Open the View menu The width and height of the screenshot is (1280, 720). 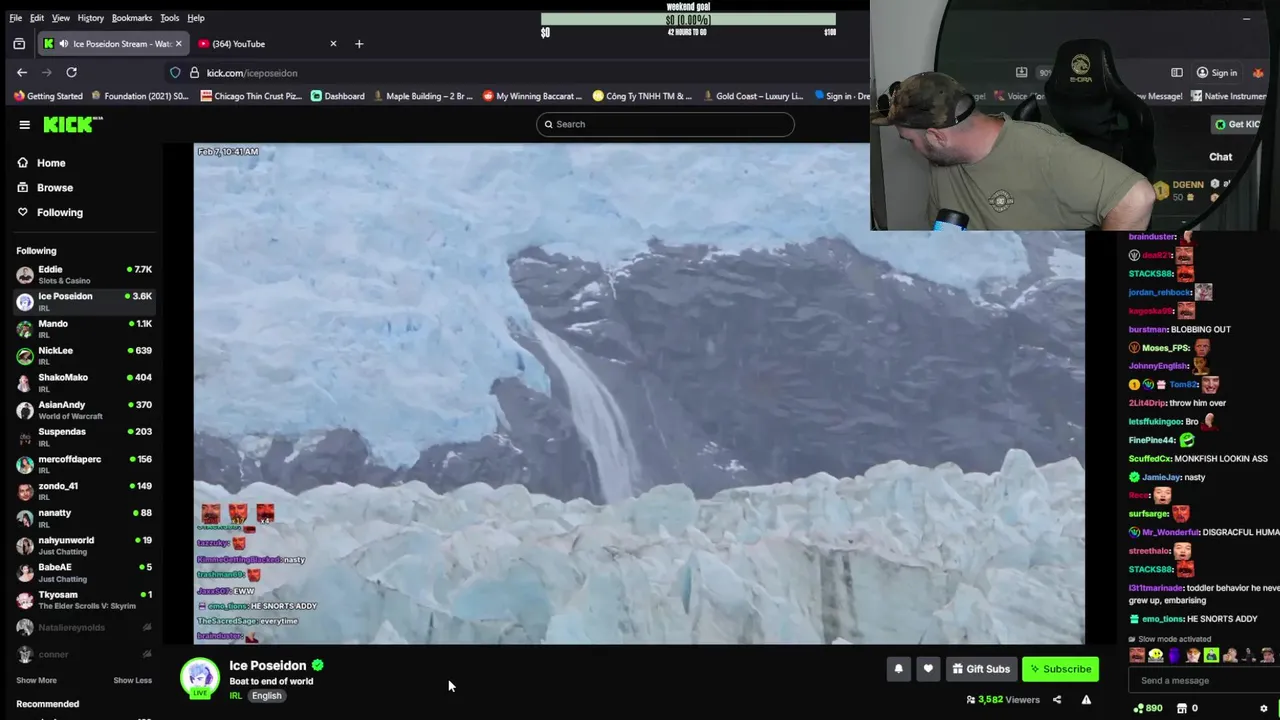(61, 18)
